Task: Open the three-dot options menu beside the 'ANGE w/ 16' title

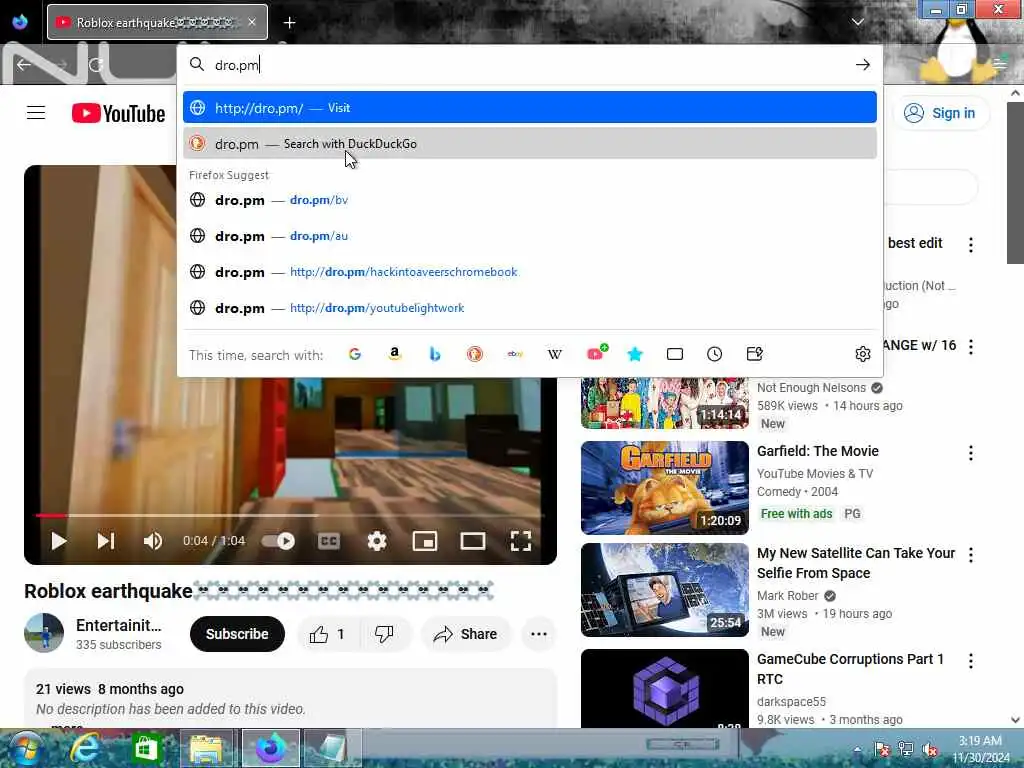Action: tap(970, 347)
